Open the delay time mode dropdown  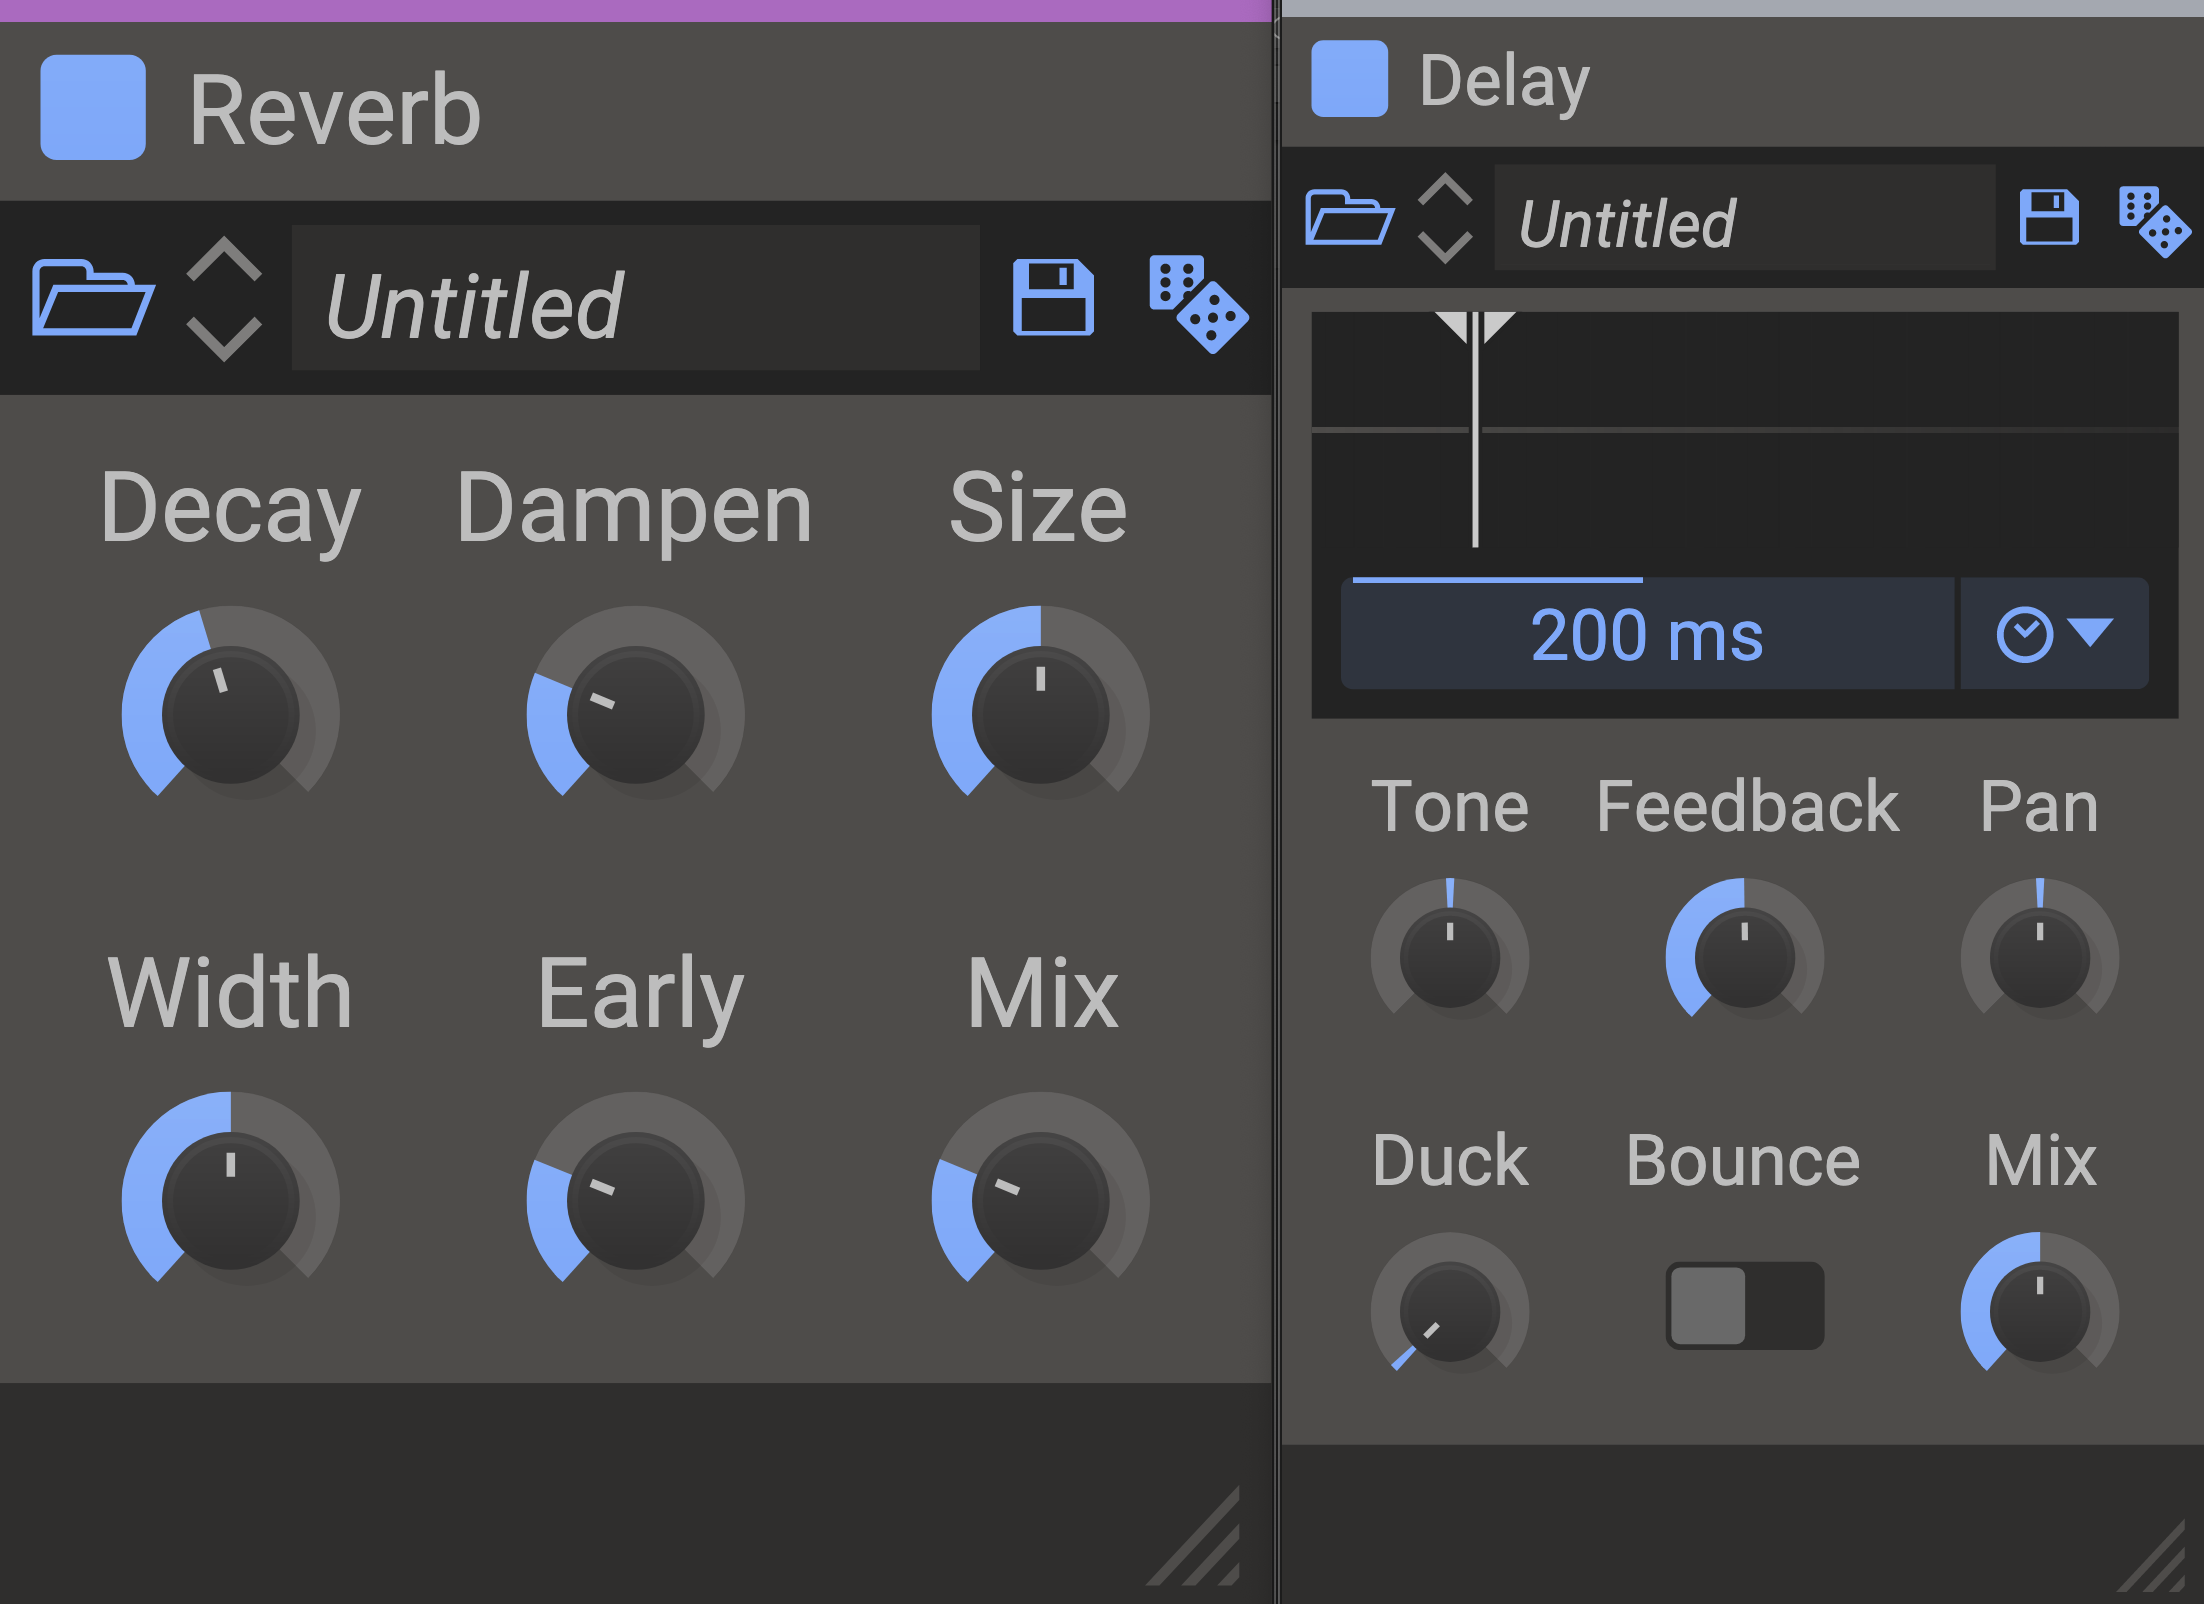click(2054, 634)
